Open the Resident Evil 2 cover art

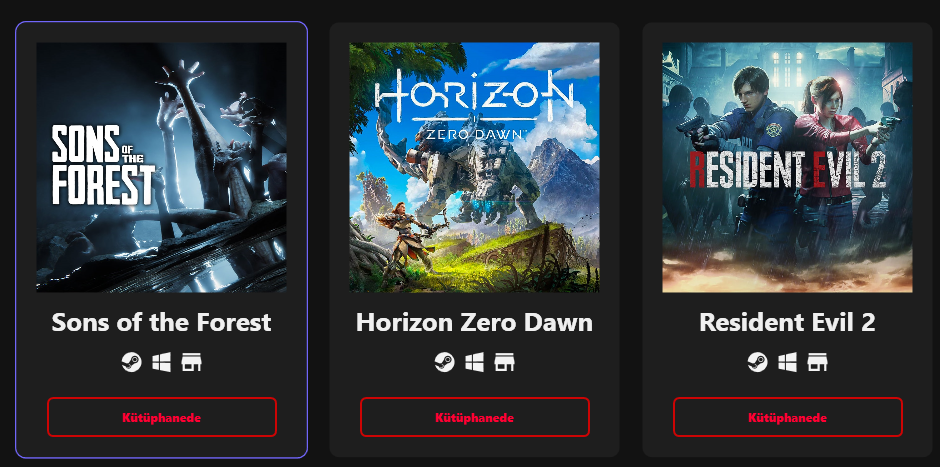pyautogui.click(x=787, y=167)
